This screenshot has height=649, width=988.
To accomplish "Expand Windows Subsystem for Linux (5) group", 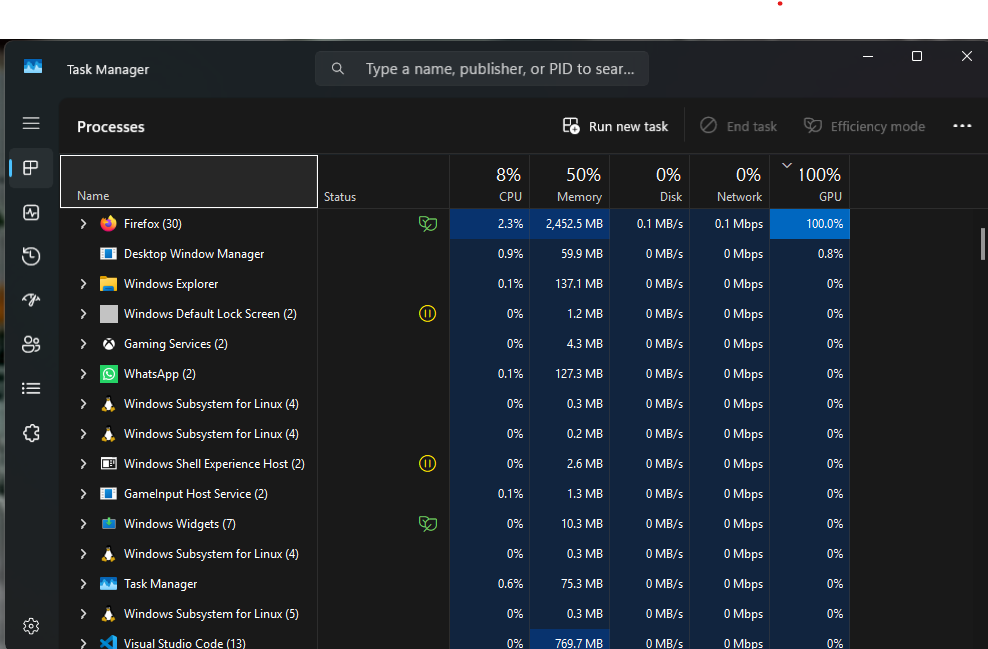I will [83, 614].
